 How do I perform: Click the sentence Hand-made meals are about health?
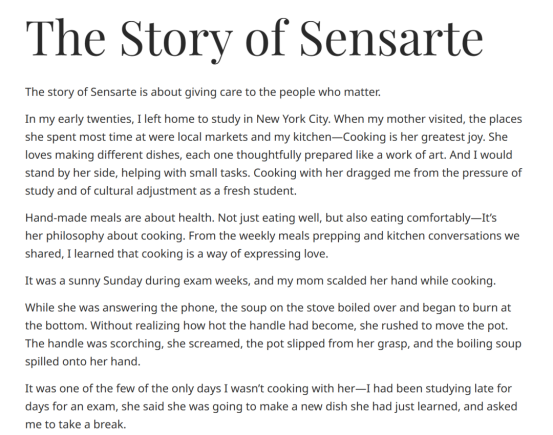120,218
